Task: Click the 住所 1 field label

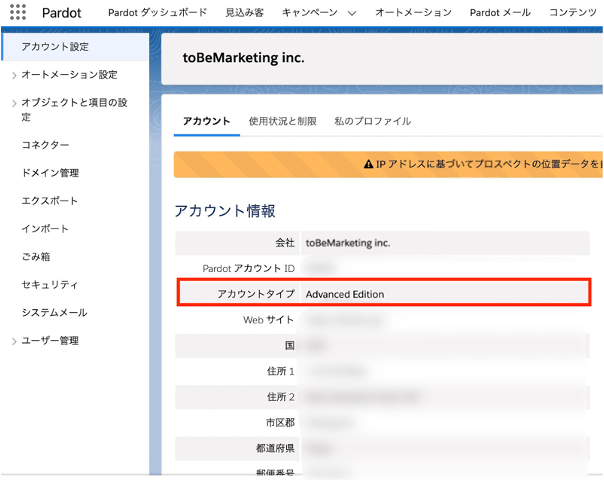Action: click(281, 371)
